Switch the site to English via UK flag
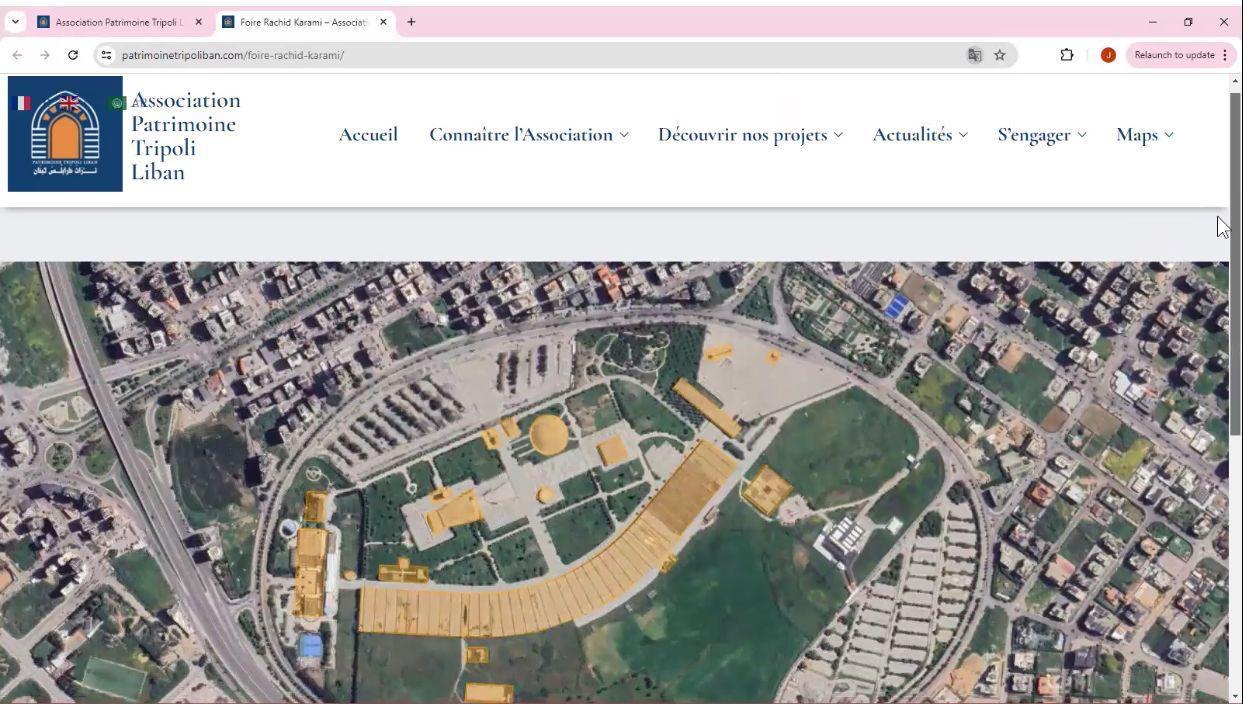1243x704 pixels. [x=69, y=102]
